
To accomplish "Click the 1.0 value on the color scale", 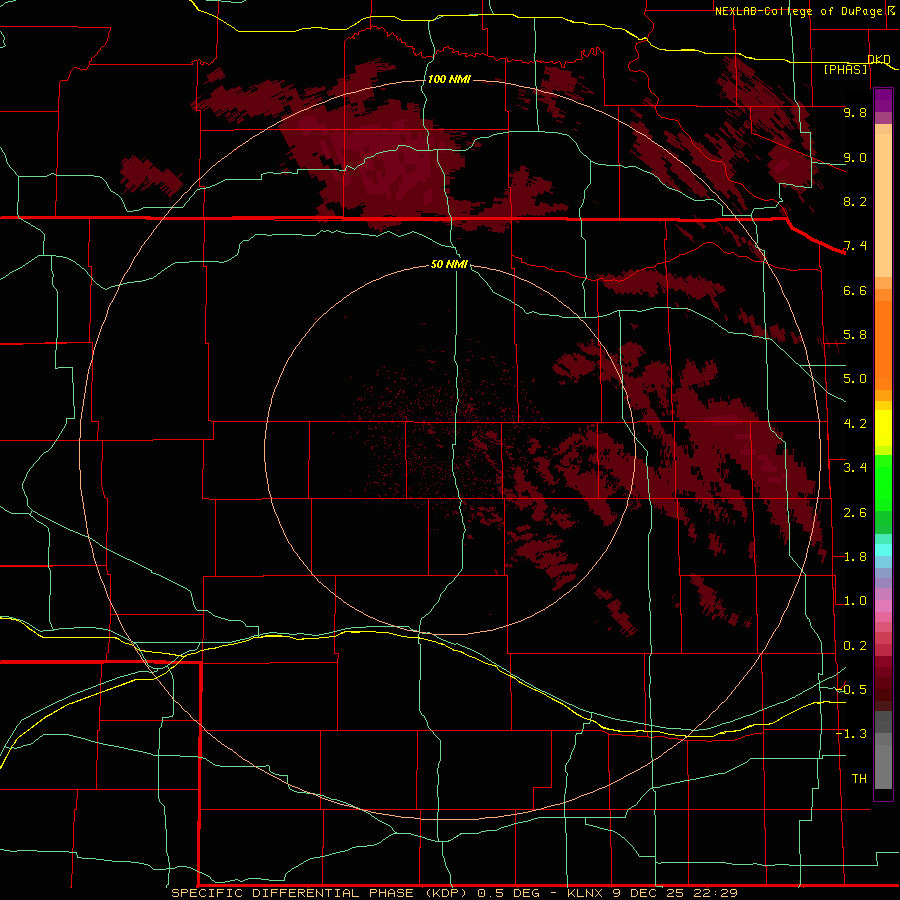I will [x=855, y=601].
